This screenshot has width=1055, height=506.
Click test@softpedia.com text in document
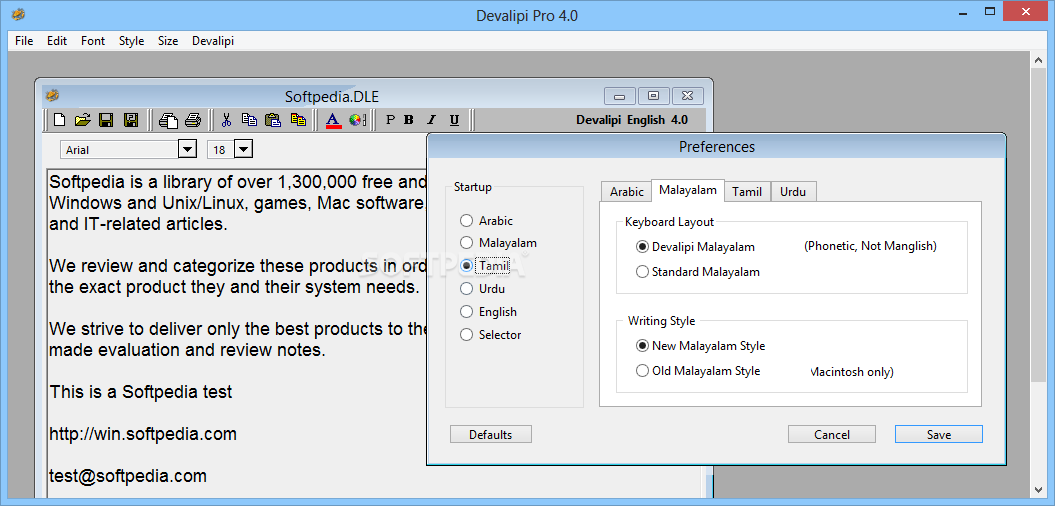coord(128,476)
